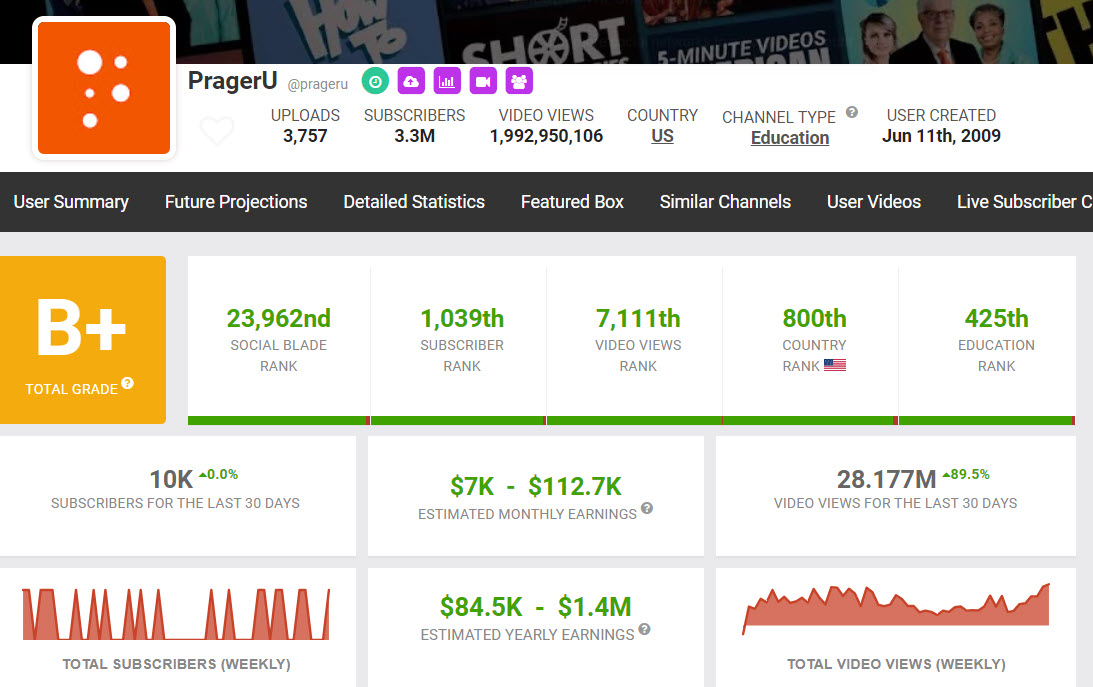The height and width of the screenshot is (687, 1093).
Task: Switch to Future Projections tab
Action: (236, 202)
